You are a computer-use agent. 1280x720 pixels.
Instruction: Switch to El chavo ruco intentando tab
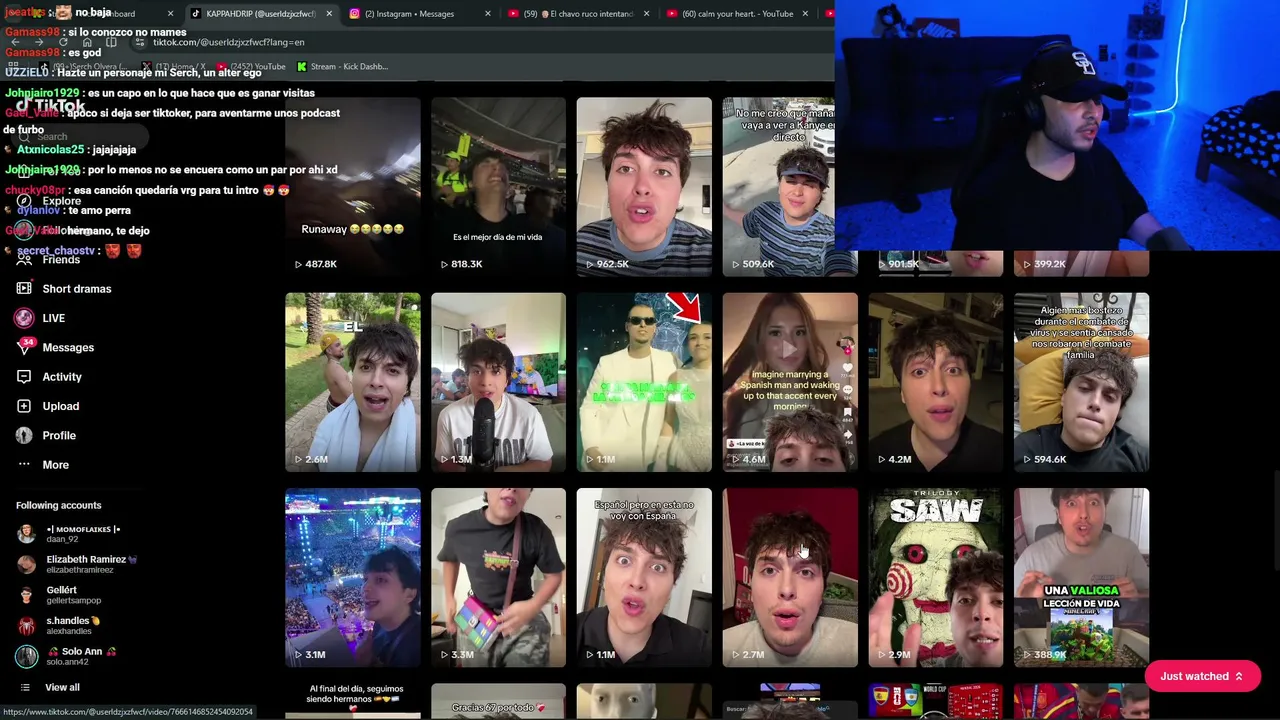579,14
